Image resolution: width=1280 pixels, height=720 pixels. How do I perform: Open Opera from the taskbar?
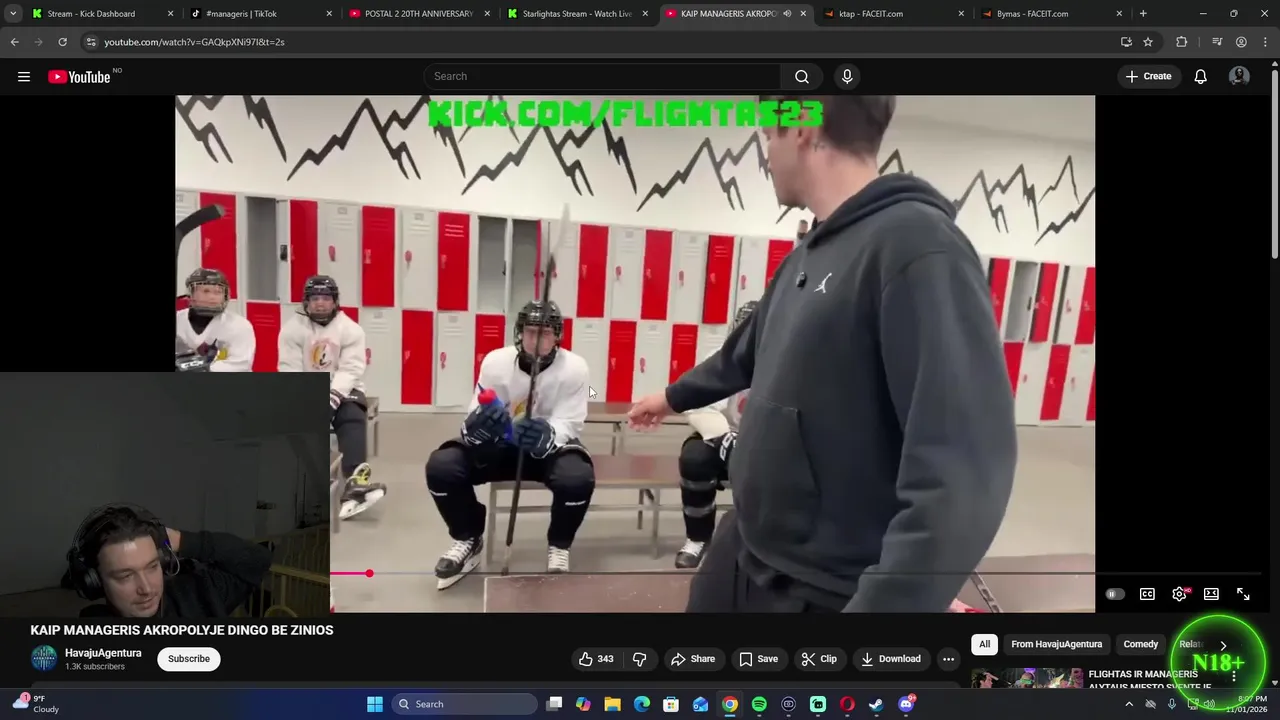pos(847,704)
